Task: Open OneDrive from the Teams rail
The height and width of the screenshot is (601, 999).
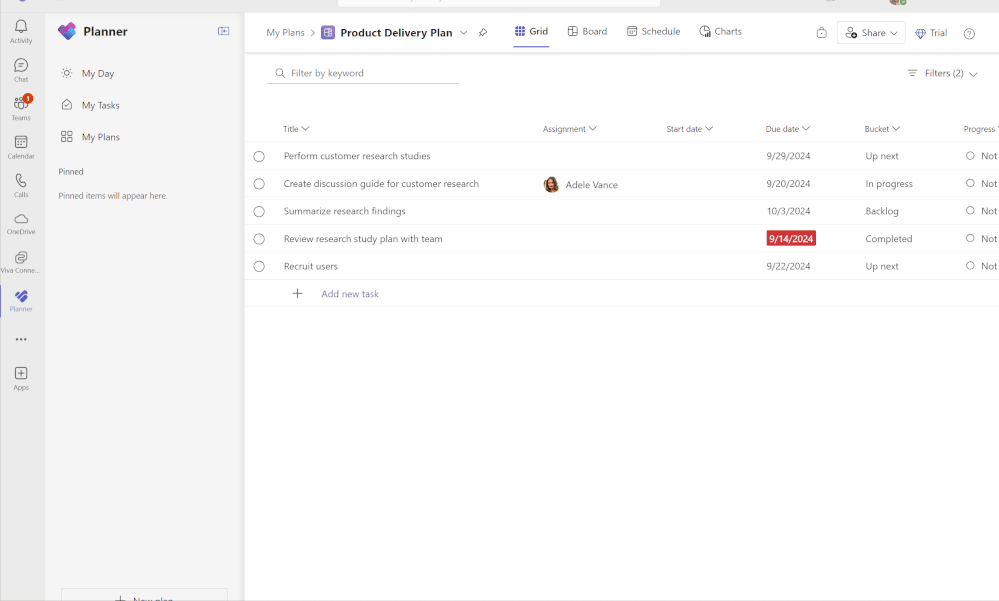Action: pyautogui.click(x=21, y=220)
